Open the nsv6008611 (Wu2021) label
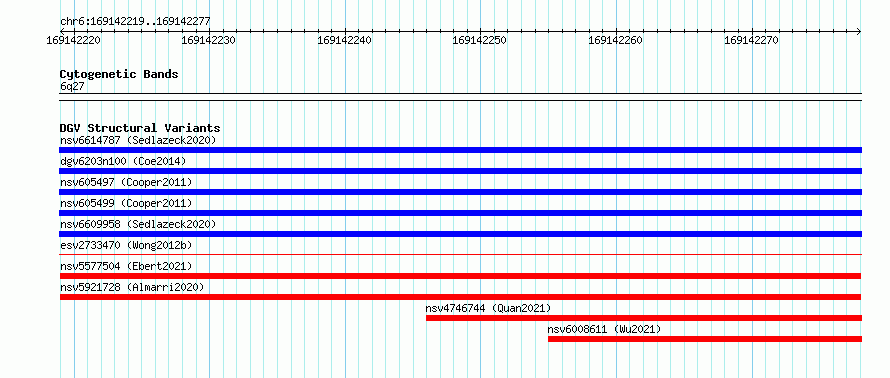The image size is (890, 378). click(x=604, y=329)
